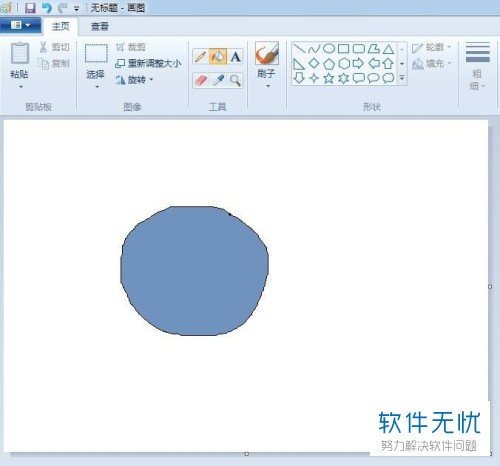Choose the Triangle shape

388,49
